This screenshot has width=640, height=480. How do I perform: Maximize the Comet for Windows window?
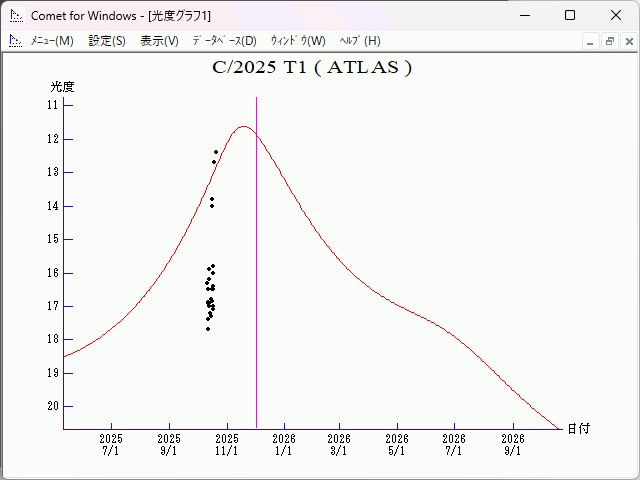coord(569,15)
